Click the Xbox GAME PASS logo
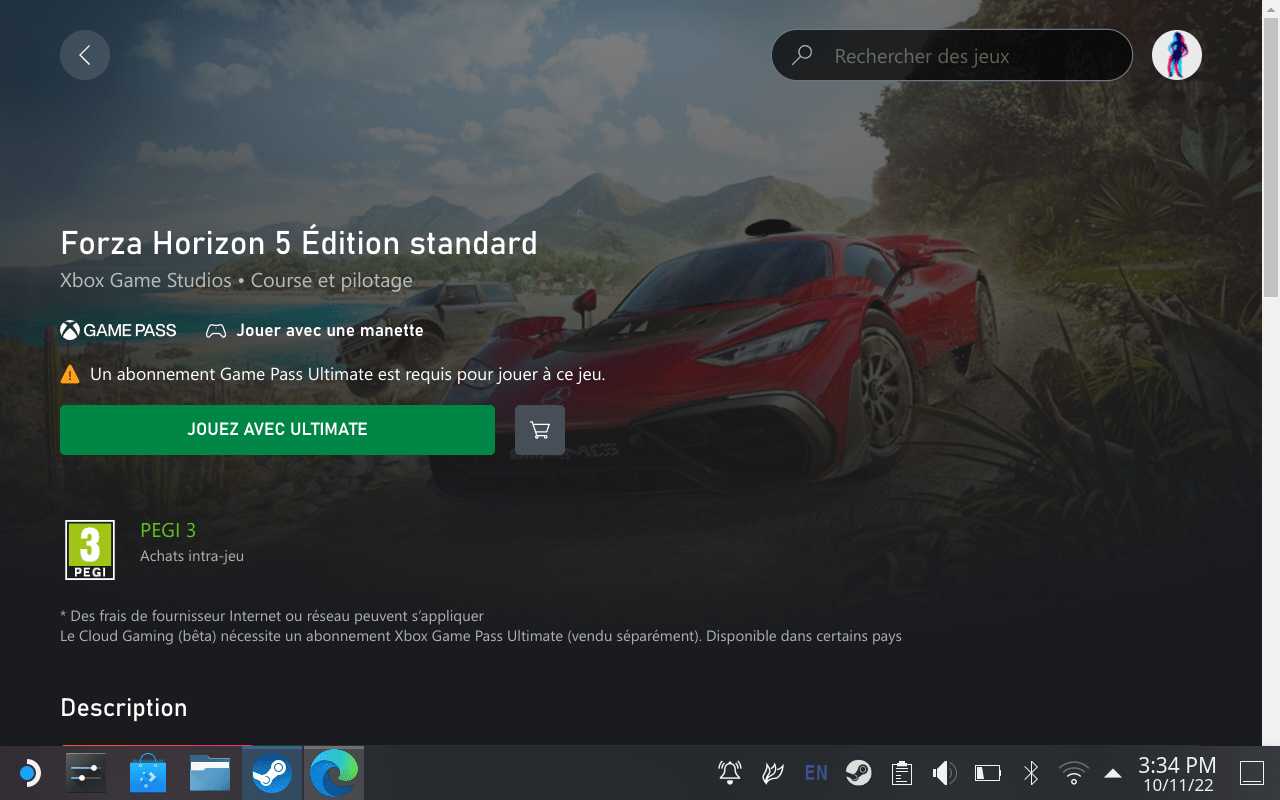Screen dimensions: 1280x800 coord(118,330)
